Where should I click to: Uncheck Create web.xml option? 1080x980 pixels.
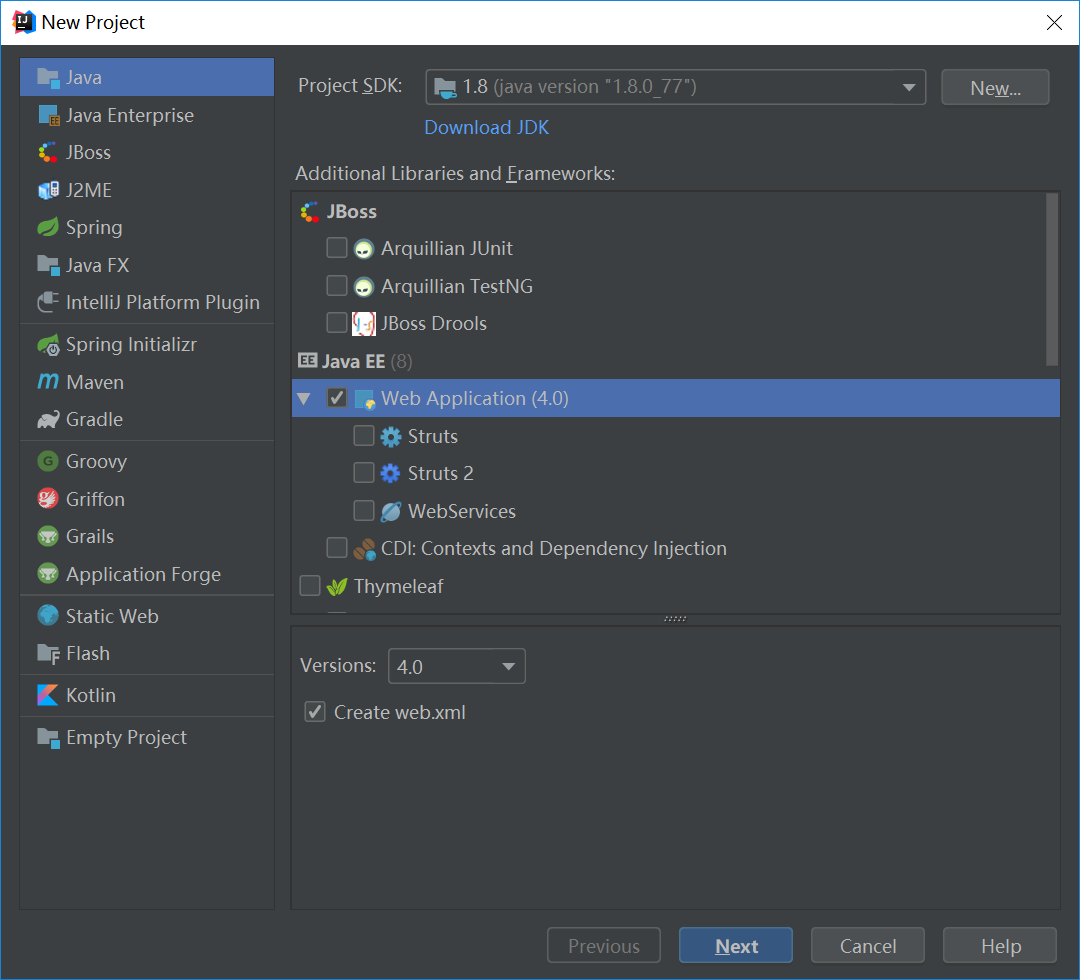[x=315, y=712]
